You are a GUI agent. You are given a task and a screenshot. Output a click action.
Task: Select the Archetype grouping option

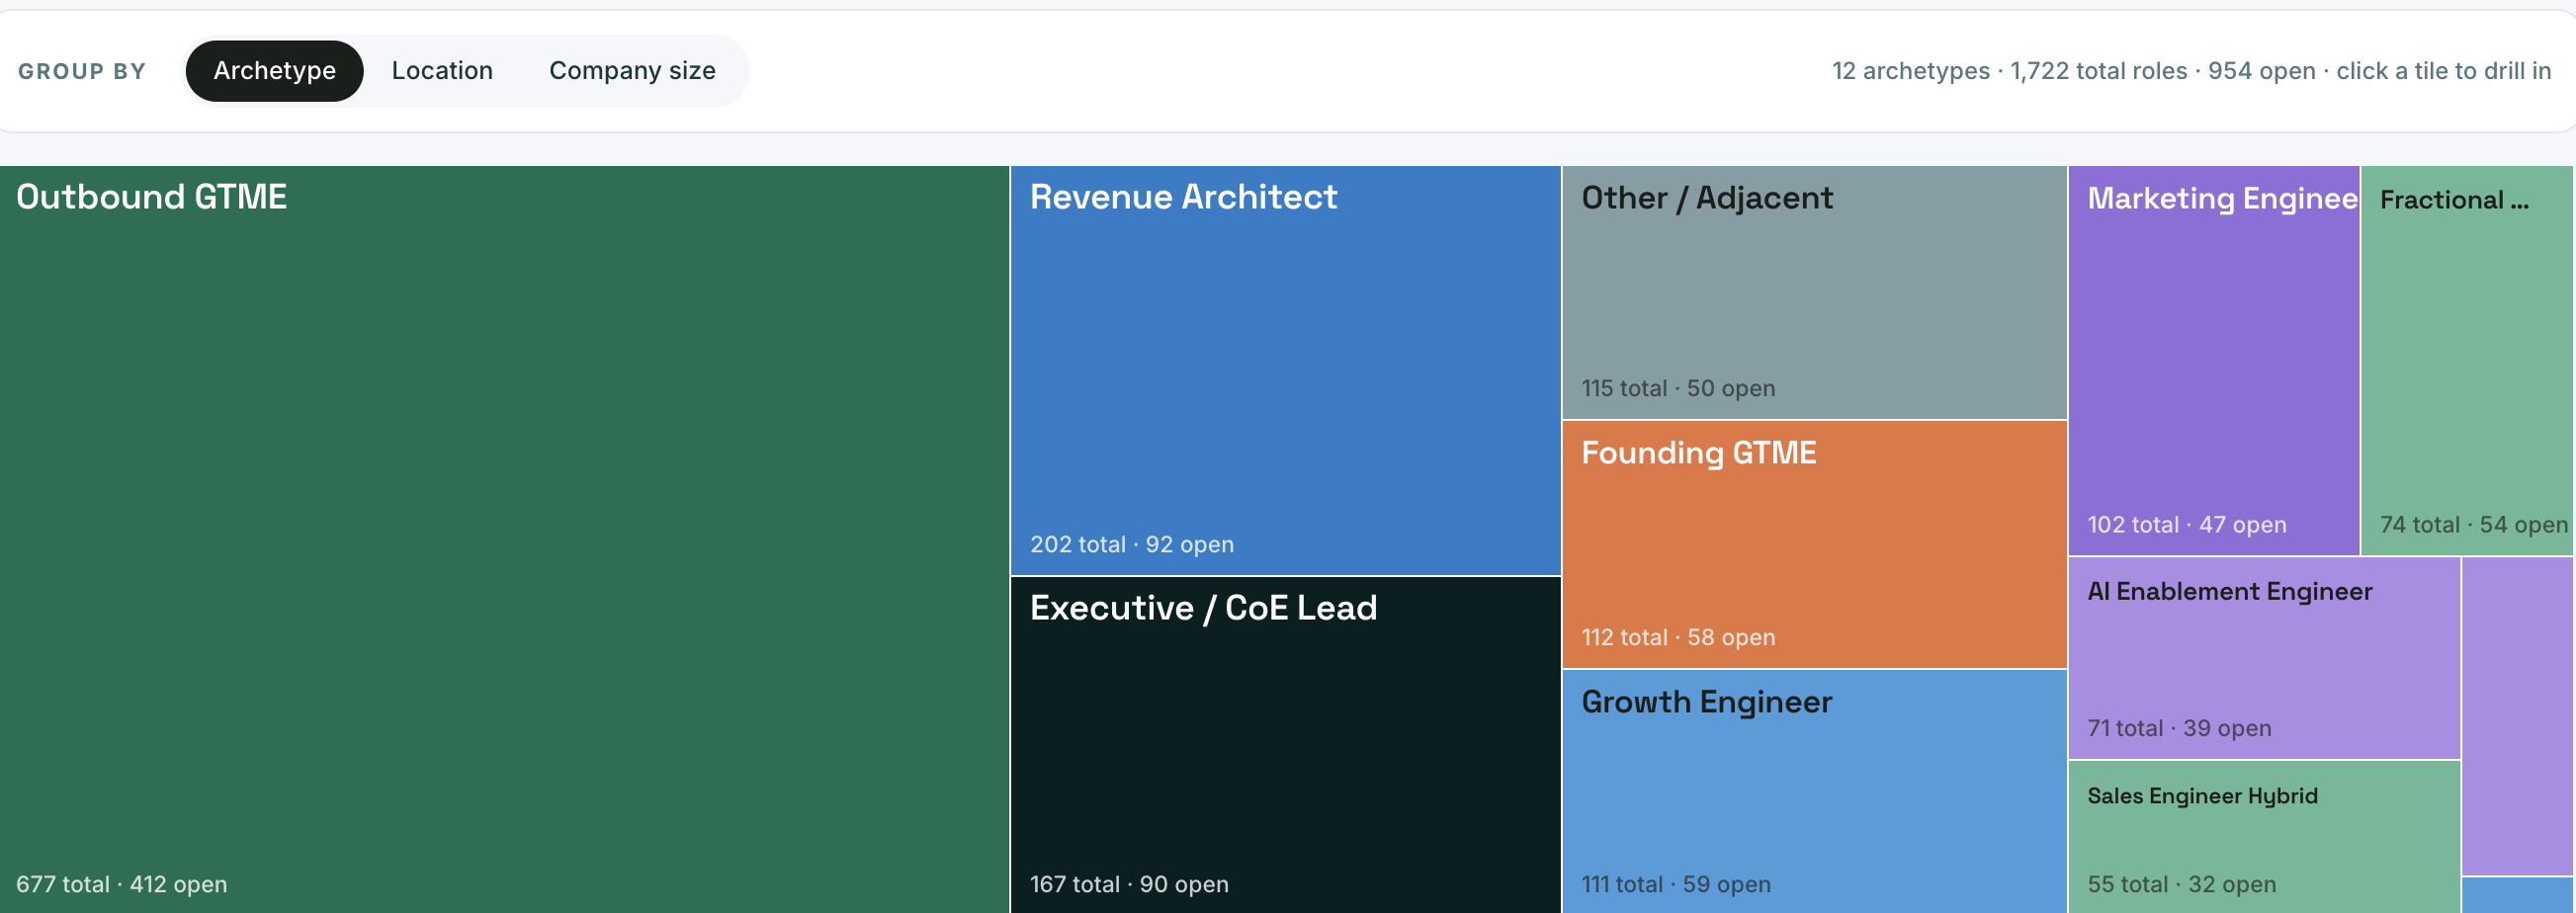(x=274, y=71)
